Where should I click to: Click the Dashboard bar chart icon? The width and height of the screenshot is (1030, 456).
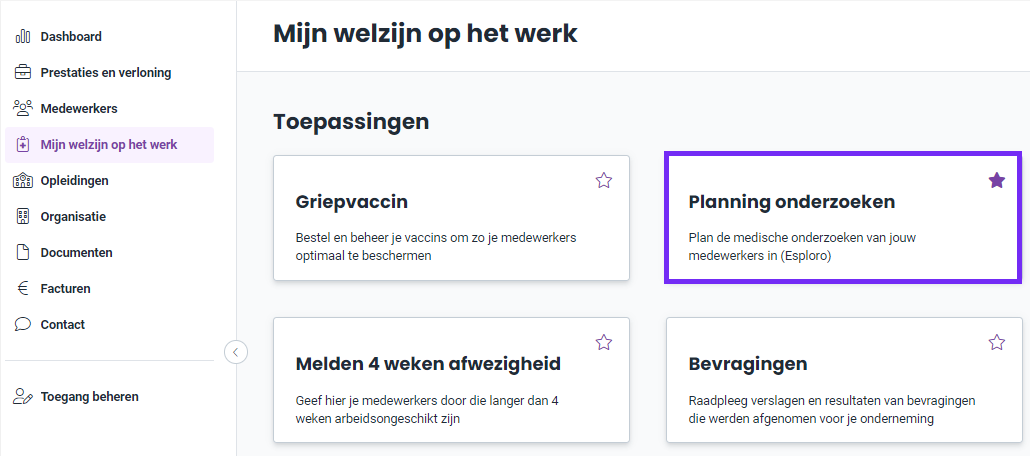point(23,36)
